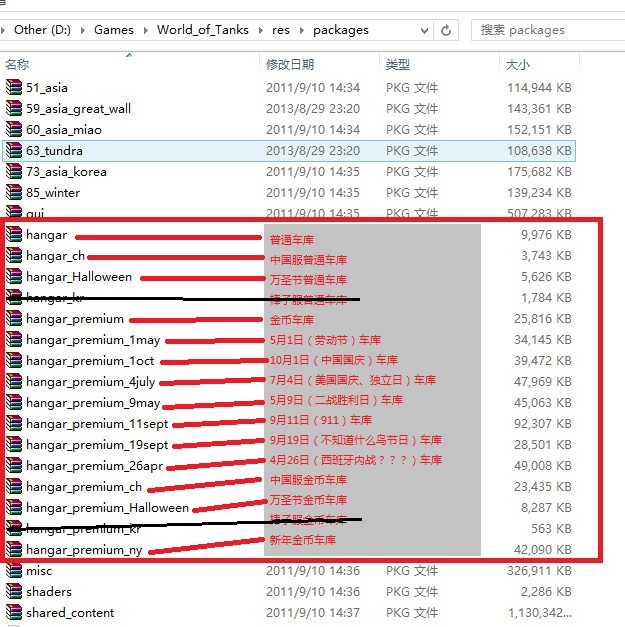
Task: Select the misc file name
Action: click(x=39, y=571)
